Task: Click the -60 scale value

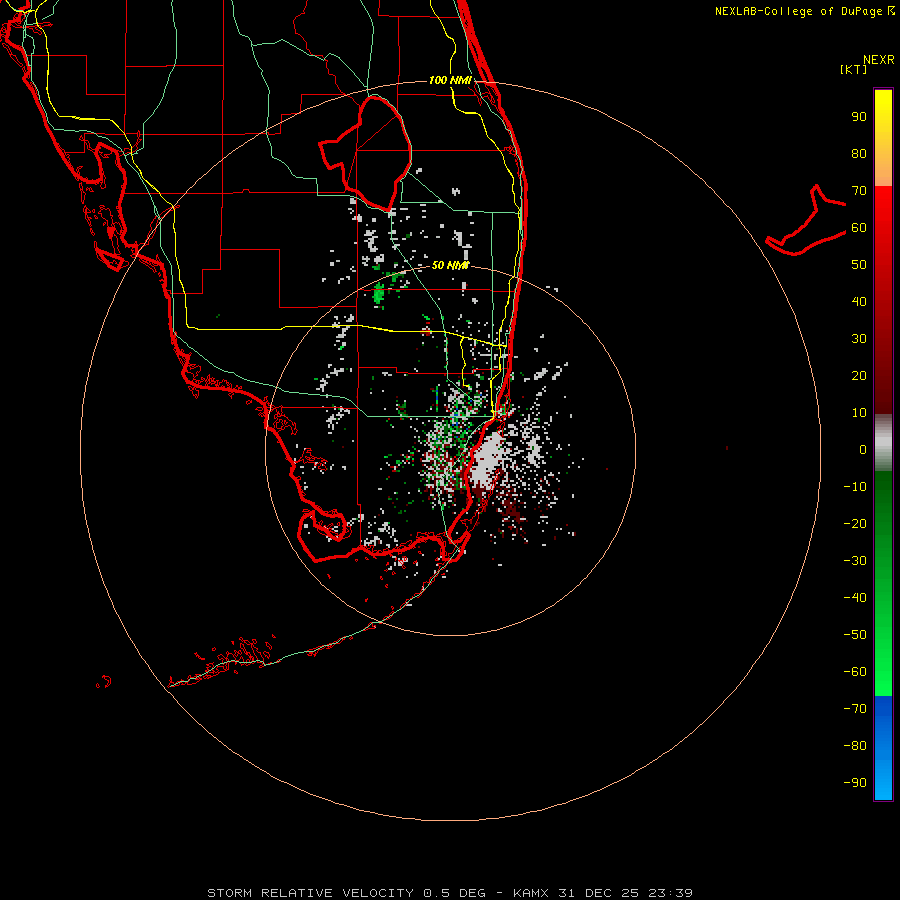Action: [x=855, y=672]
